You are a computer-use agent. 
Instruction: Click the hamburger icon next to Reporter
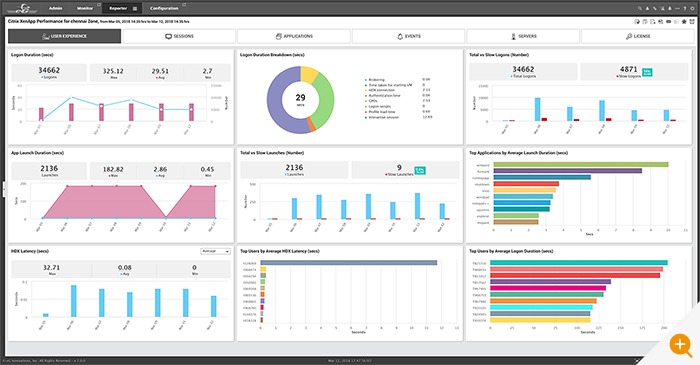click(x=135, y=8)
